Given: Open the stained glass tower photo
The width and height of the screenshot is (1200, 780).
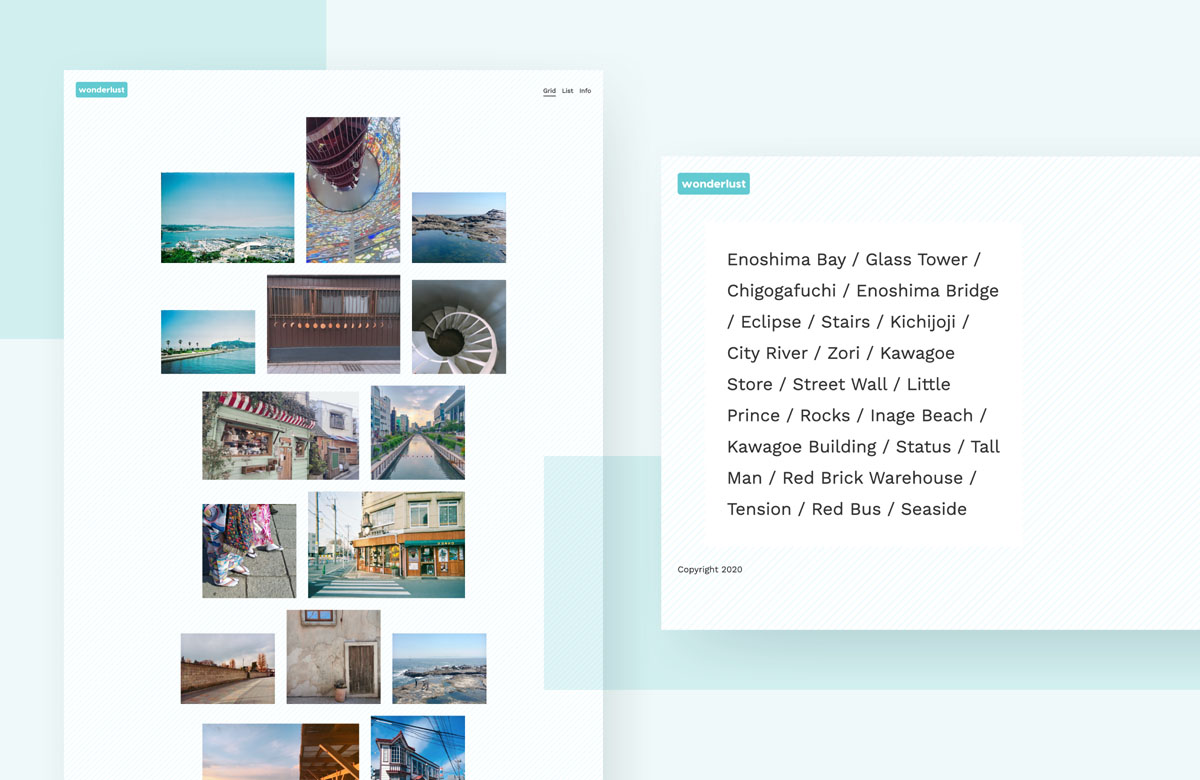Looking at the screenshot, I should coord(352,190).
